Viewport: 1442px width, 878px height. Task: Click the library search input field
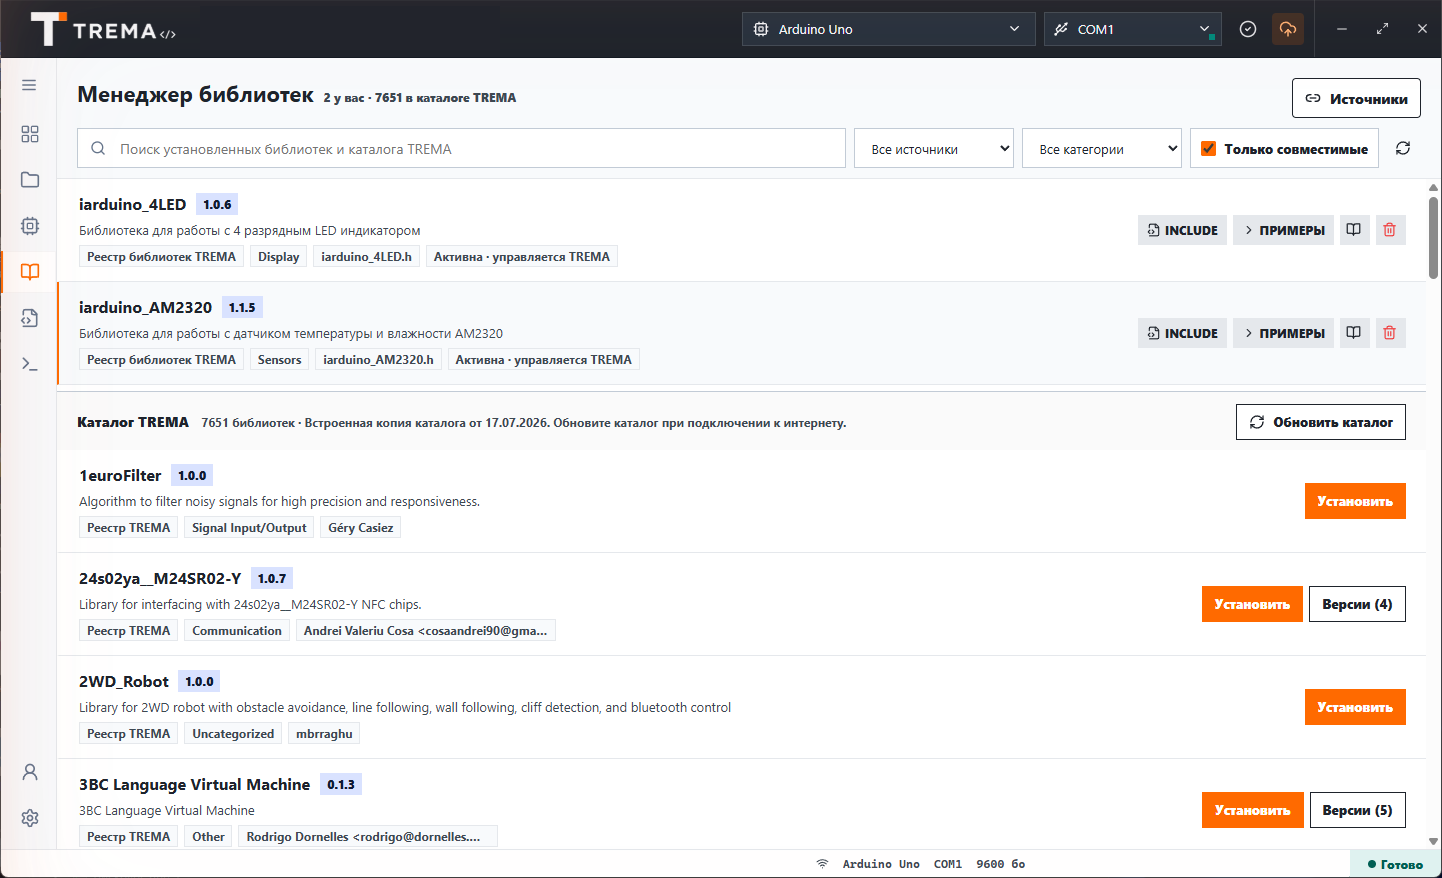461,148
